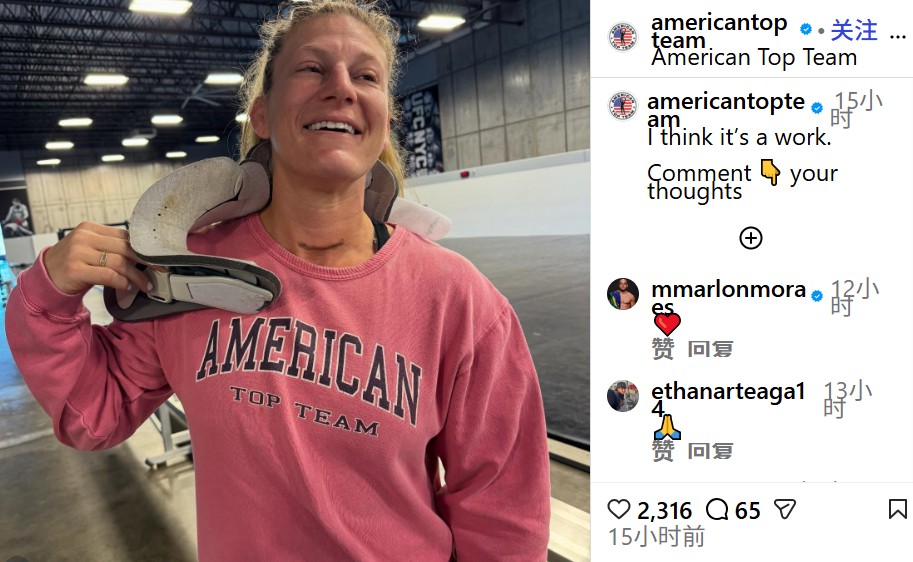The height and width of the screenshot is (562, 913).
Task: Open the American Top Team location link
Action: tap(754, 57)
